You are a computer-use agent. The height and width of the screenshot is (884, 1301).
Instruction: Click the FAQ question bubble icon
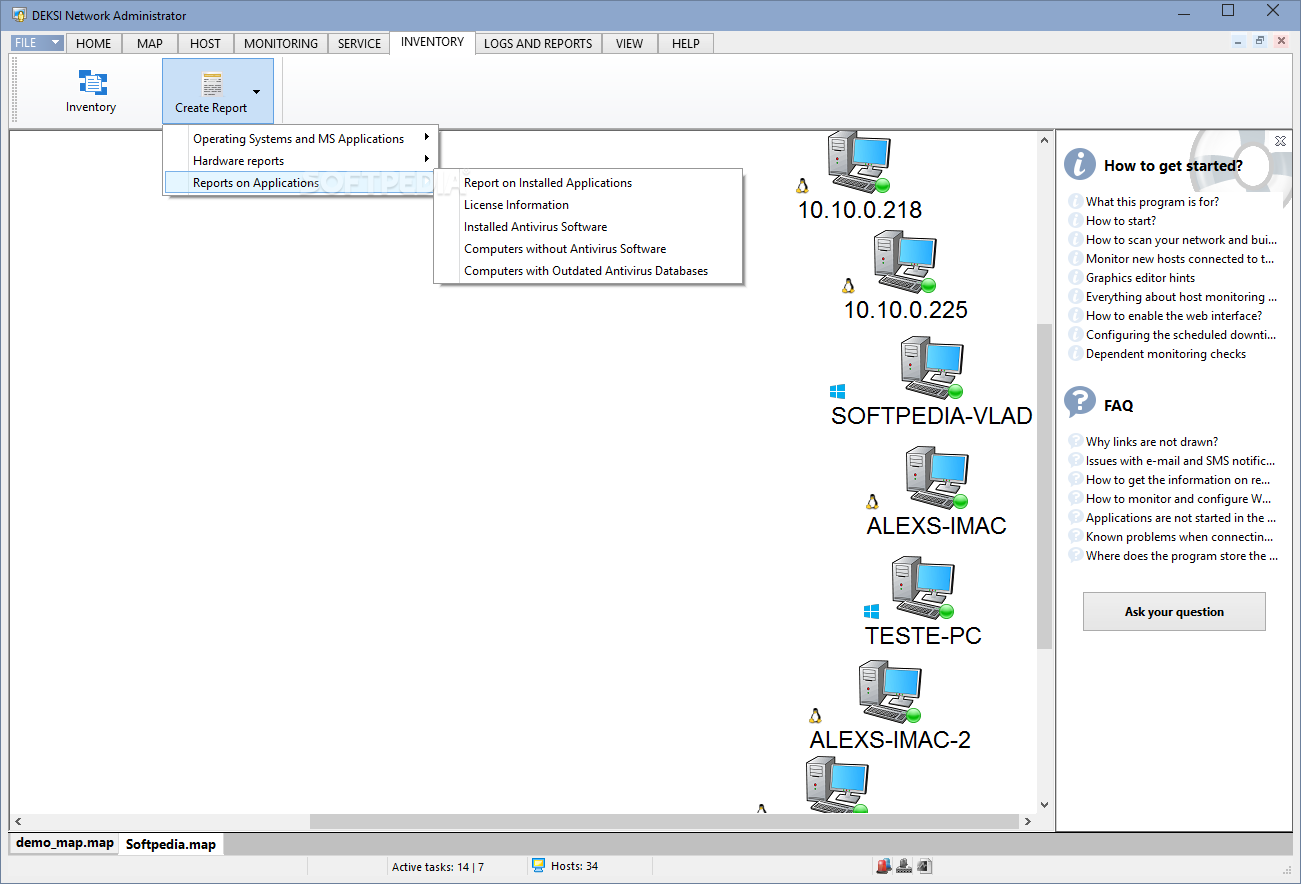coord(1080,402)
